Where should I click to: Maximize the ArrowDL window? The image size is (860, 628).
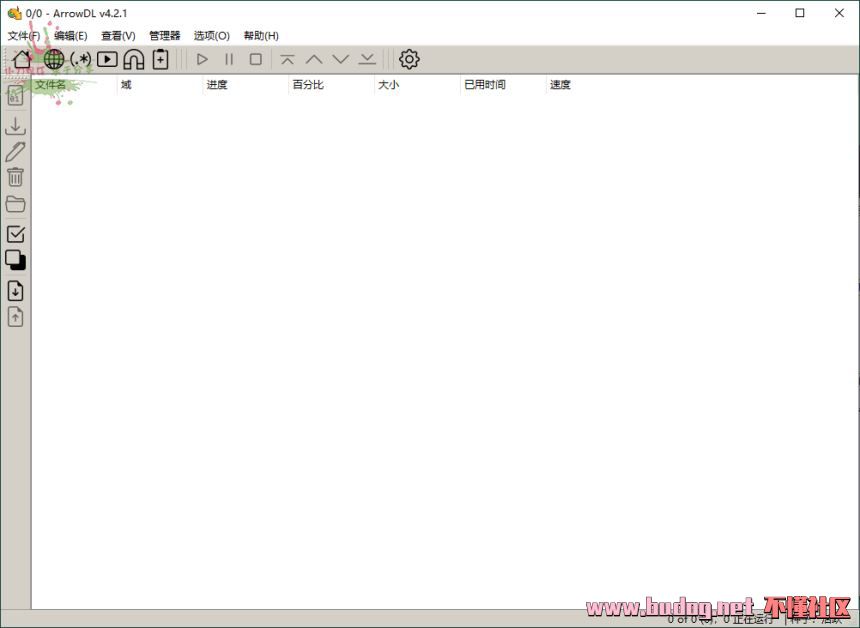pyautogui.click(x=800, y=13)
